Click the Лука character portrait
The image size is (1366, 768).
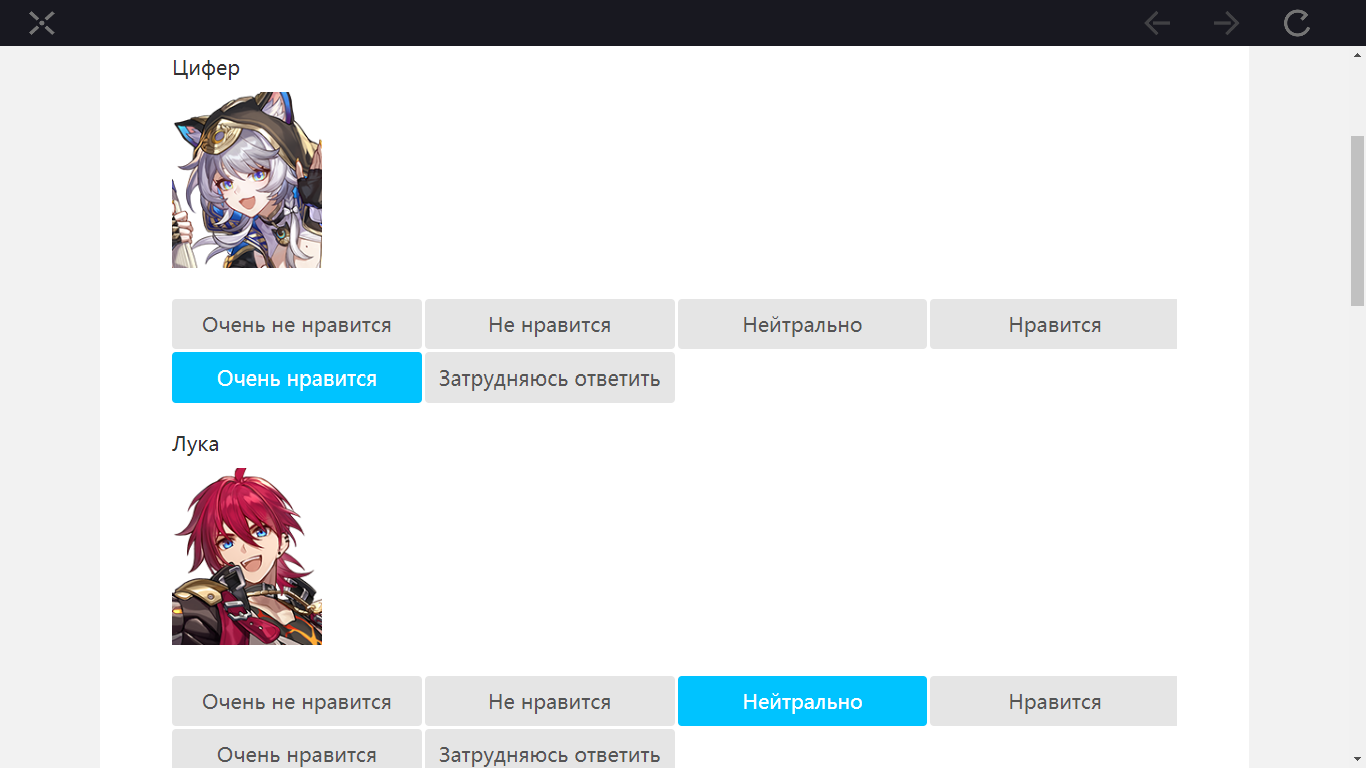[x=247, y=556]
